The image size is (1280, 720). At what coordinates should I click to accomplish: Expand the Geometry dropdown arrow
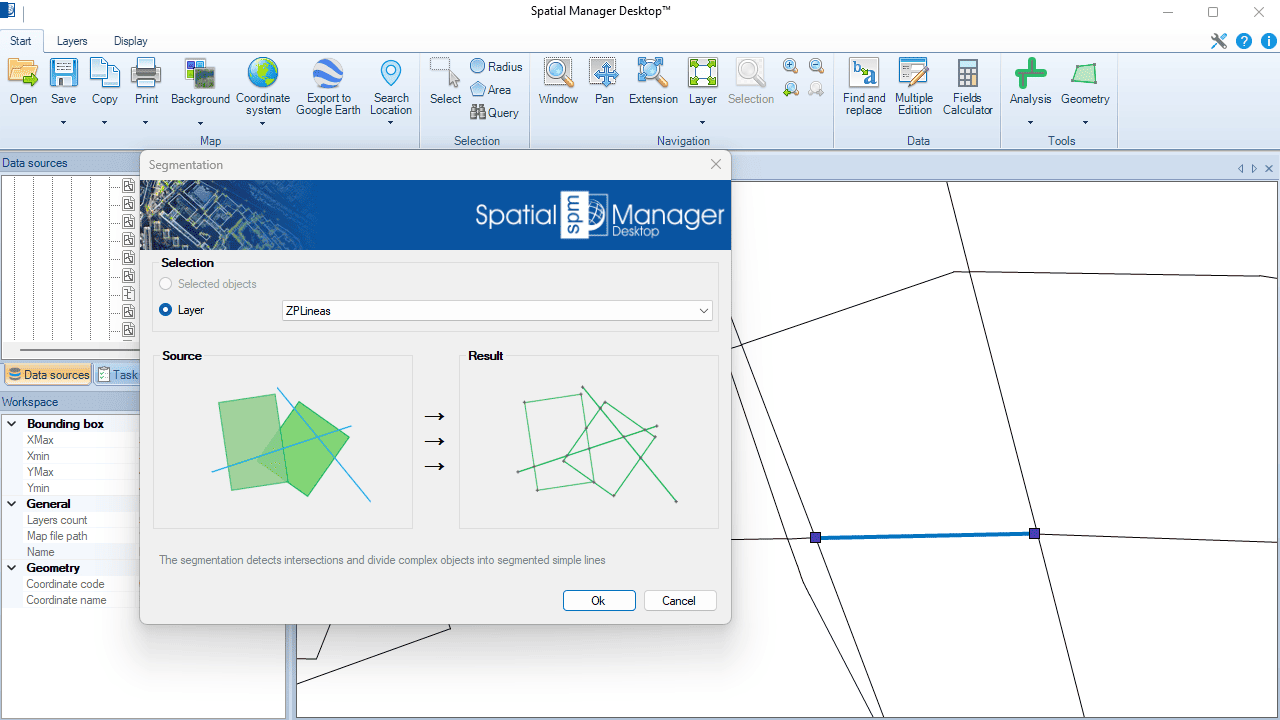pyautogui.click(x=1085, y=123)
